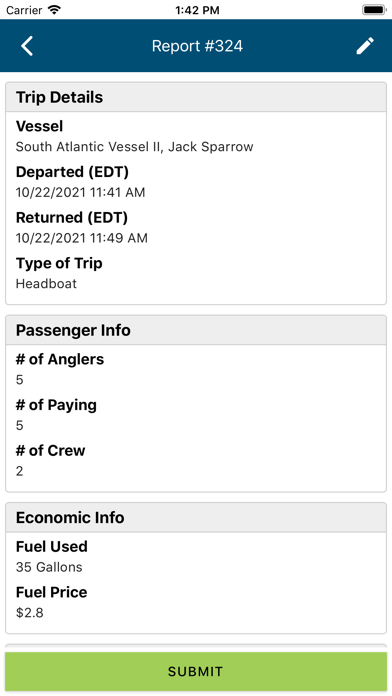Tap the Headboat trip type value
The image size is (392, 696).
point(46,284)
